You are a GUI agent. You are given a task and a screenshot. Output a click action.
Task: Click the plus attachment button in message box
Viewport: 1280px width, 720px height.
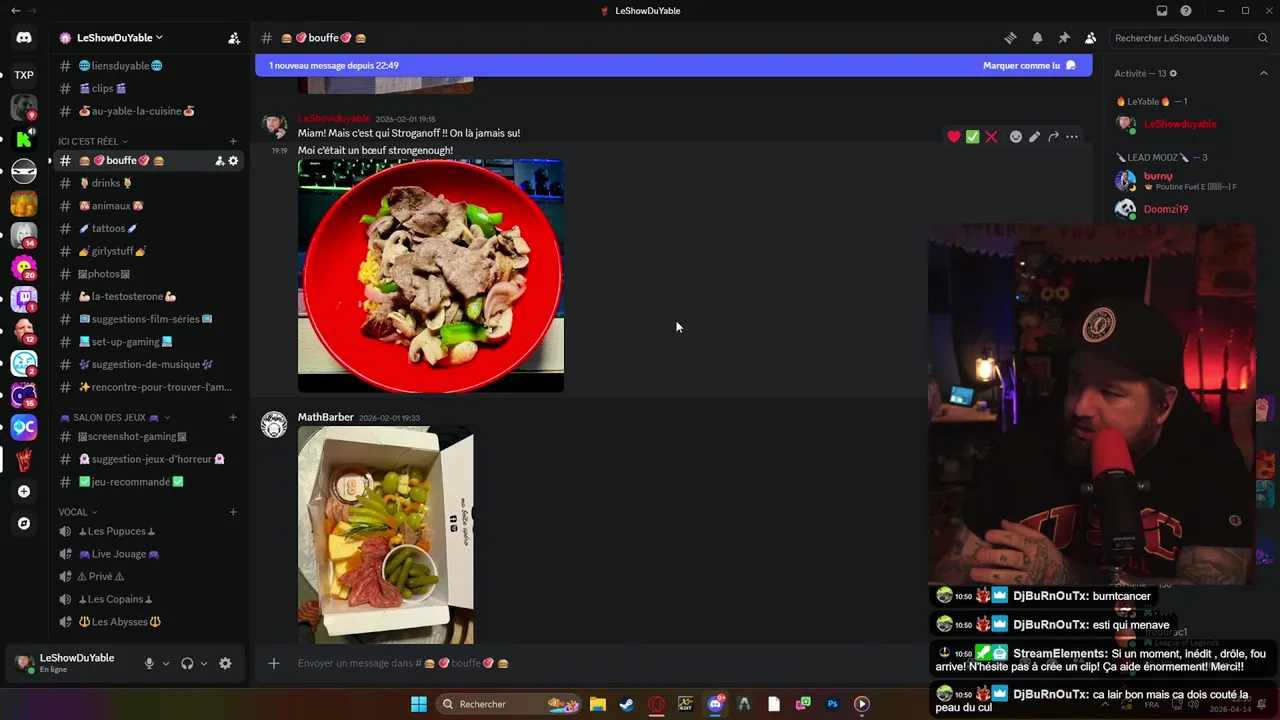pos(273,663)
